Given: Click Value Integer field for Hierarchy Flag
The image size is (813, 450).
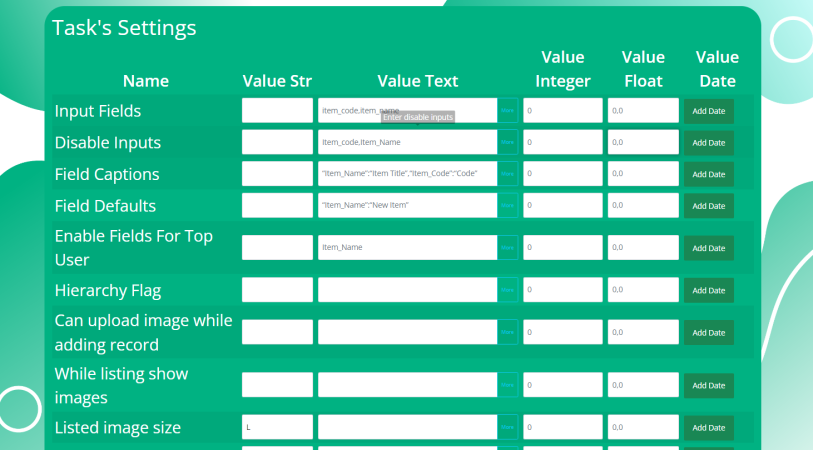Looking at the screenshot, I should (562, 291).
